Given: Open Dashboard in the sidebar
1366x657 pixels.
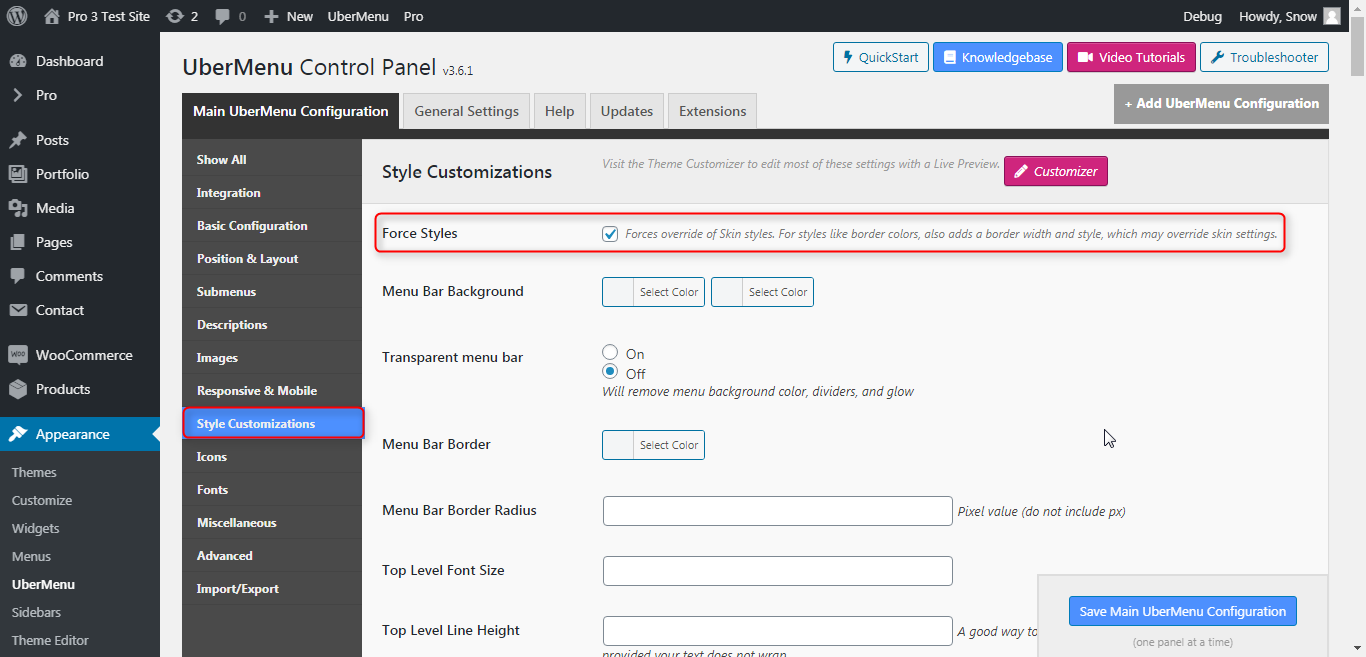Looking at the screenshot, I should [80, 61].
